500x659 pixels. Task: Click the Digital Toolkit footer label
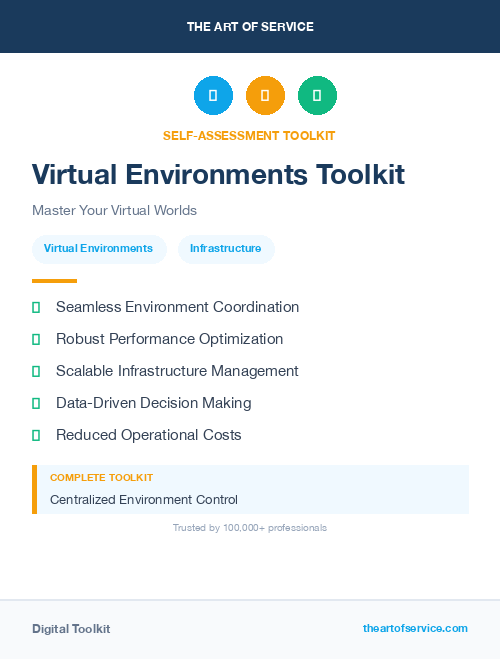[x=71, y=629]
